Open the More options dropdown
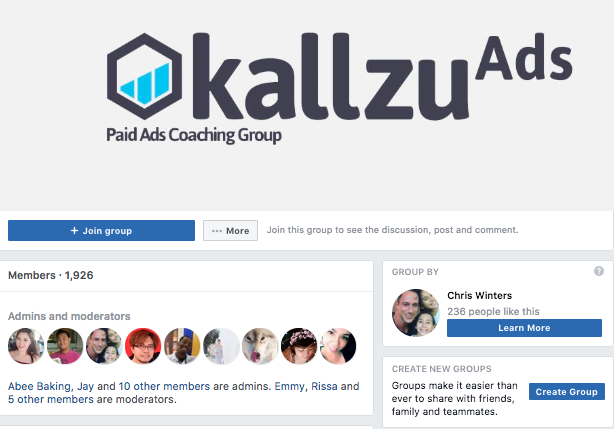This screenshot has width=614, height=429. coord(230,231)
